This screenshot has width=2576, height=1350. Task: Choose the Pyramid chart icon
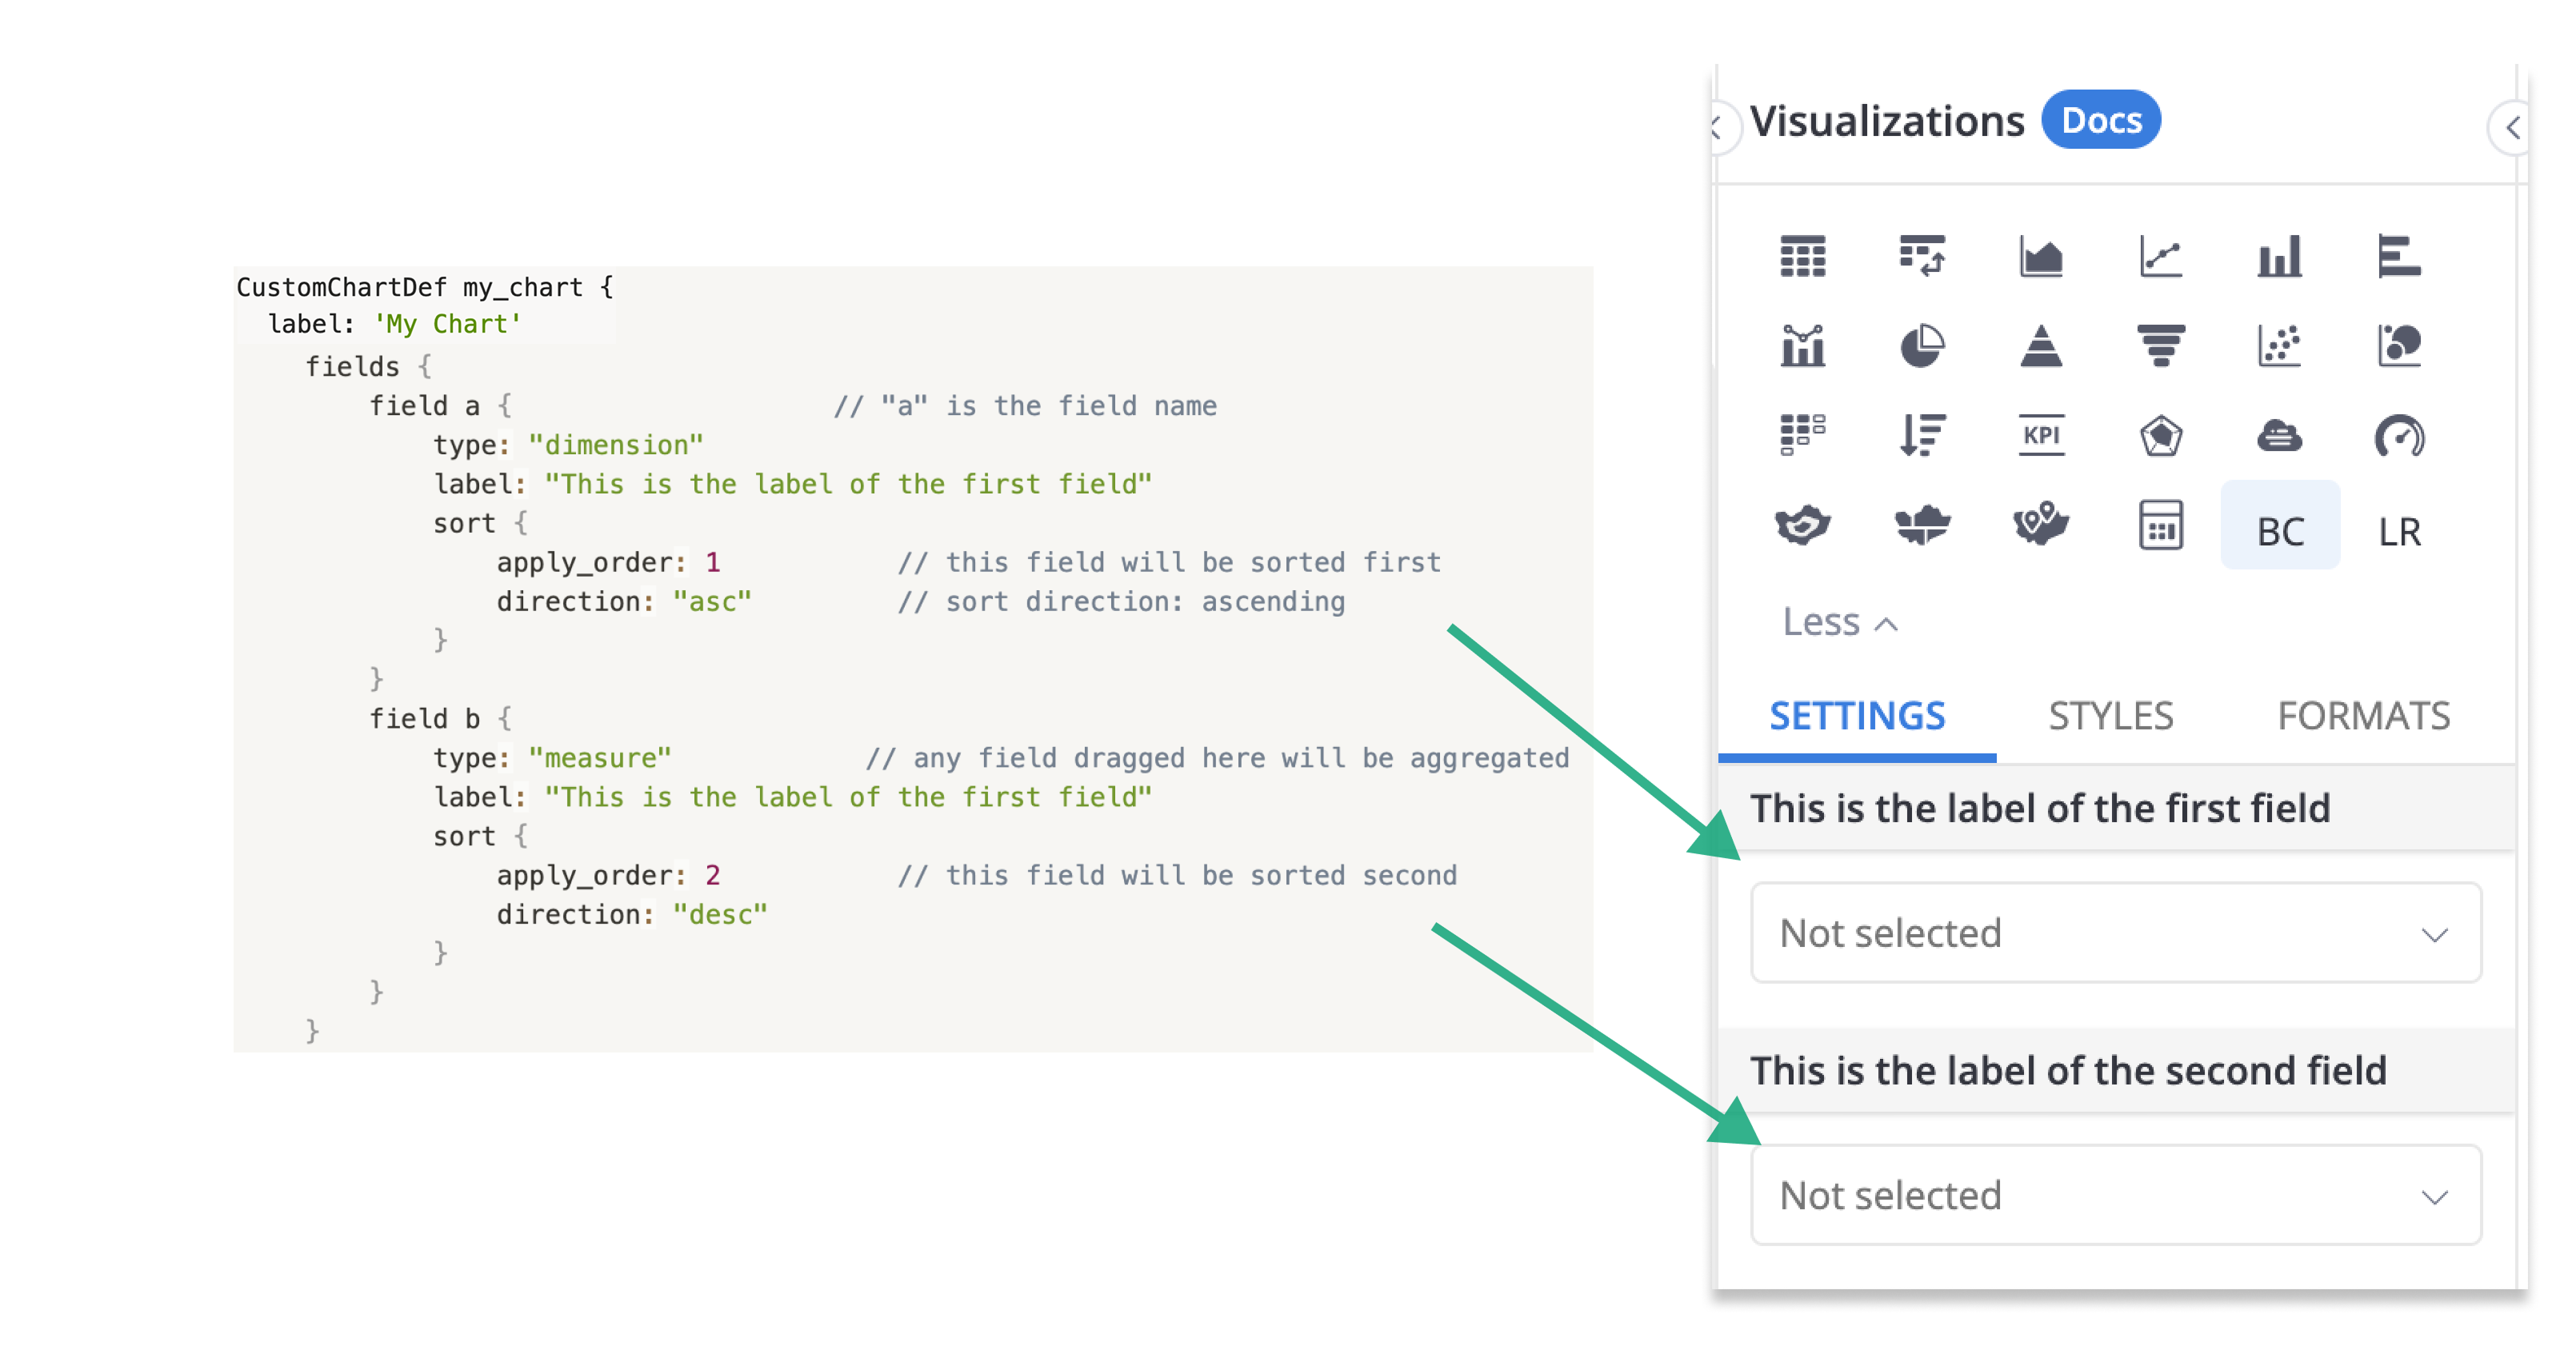(2041, 346)
